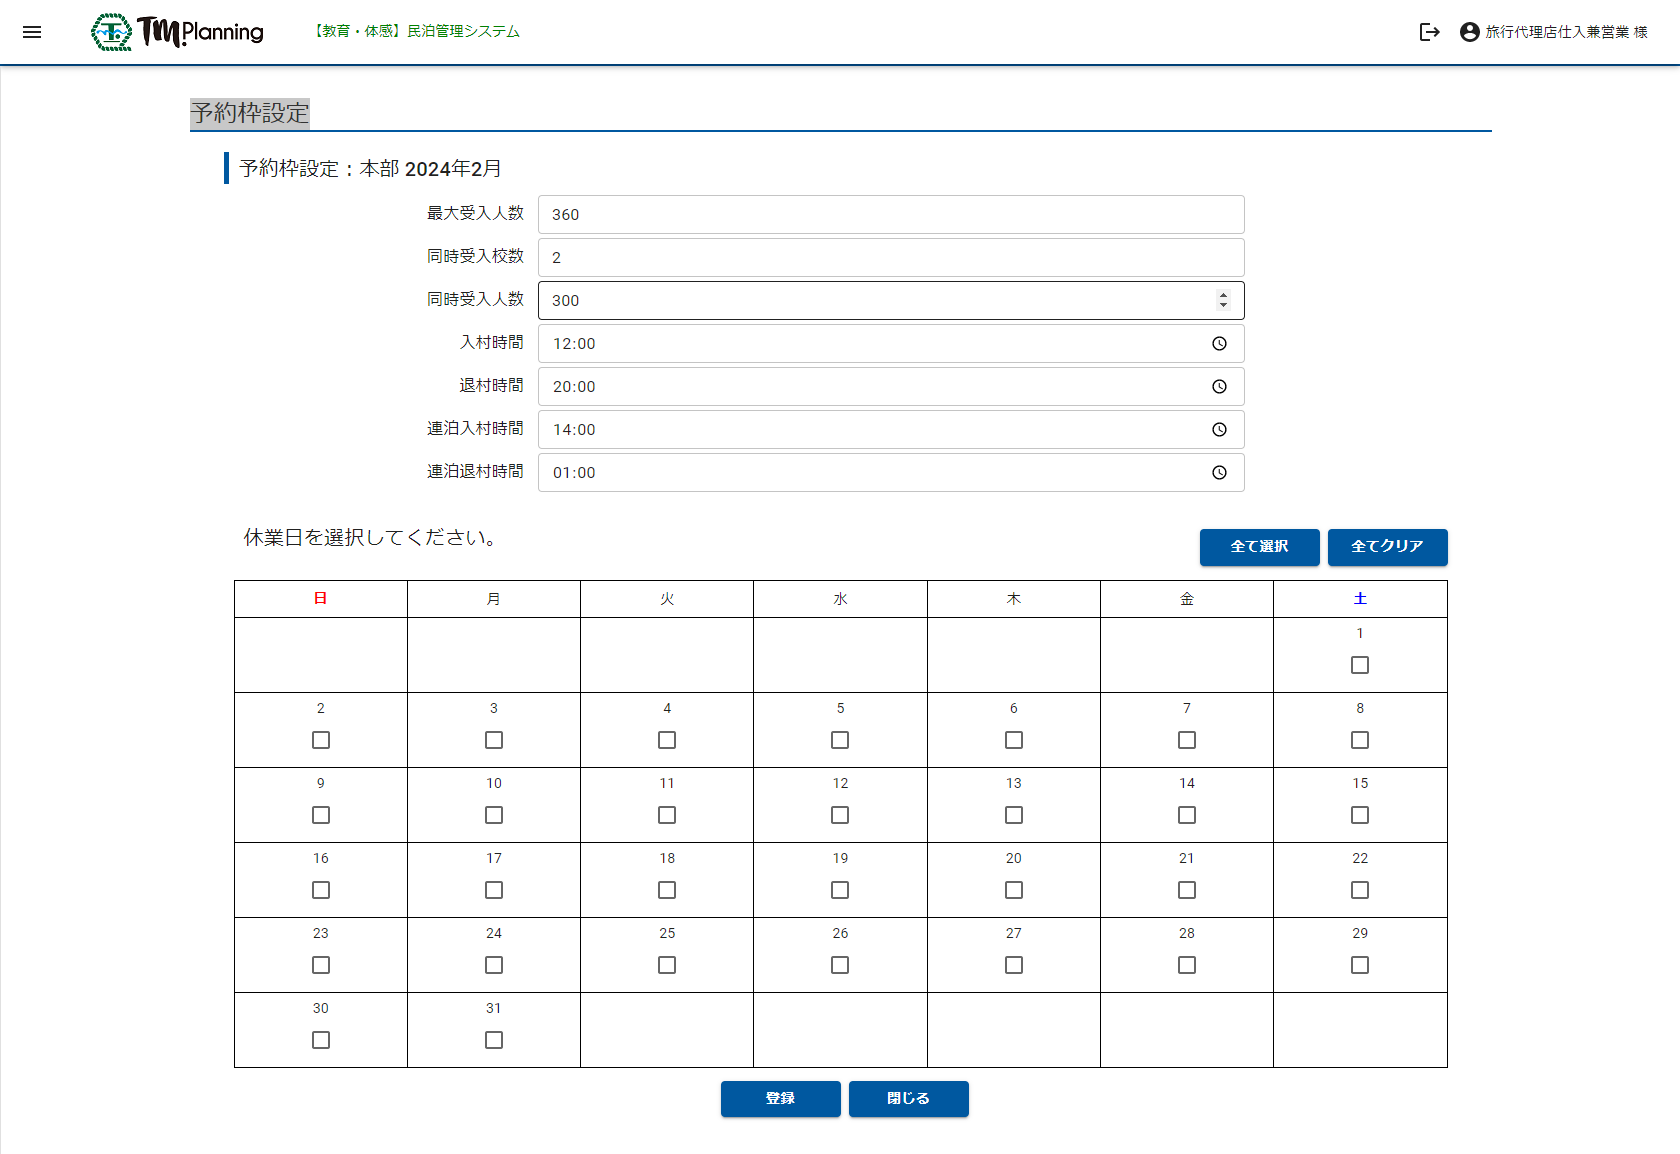Image resolution: width=1680 pixels, height=1154 pixels.
Task: Open clock picker for 連泊入村時間
Action: pos(1219,430)
